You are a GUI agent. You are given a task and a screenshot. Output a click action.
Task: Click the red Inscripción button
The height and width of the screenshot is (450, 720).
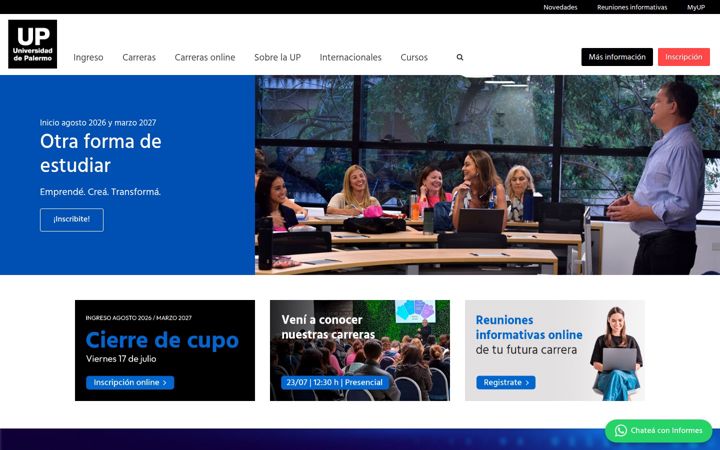(x=684, y=57)
